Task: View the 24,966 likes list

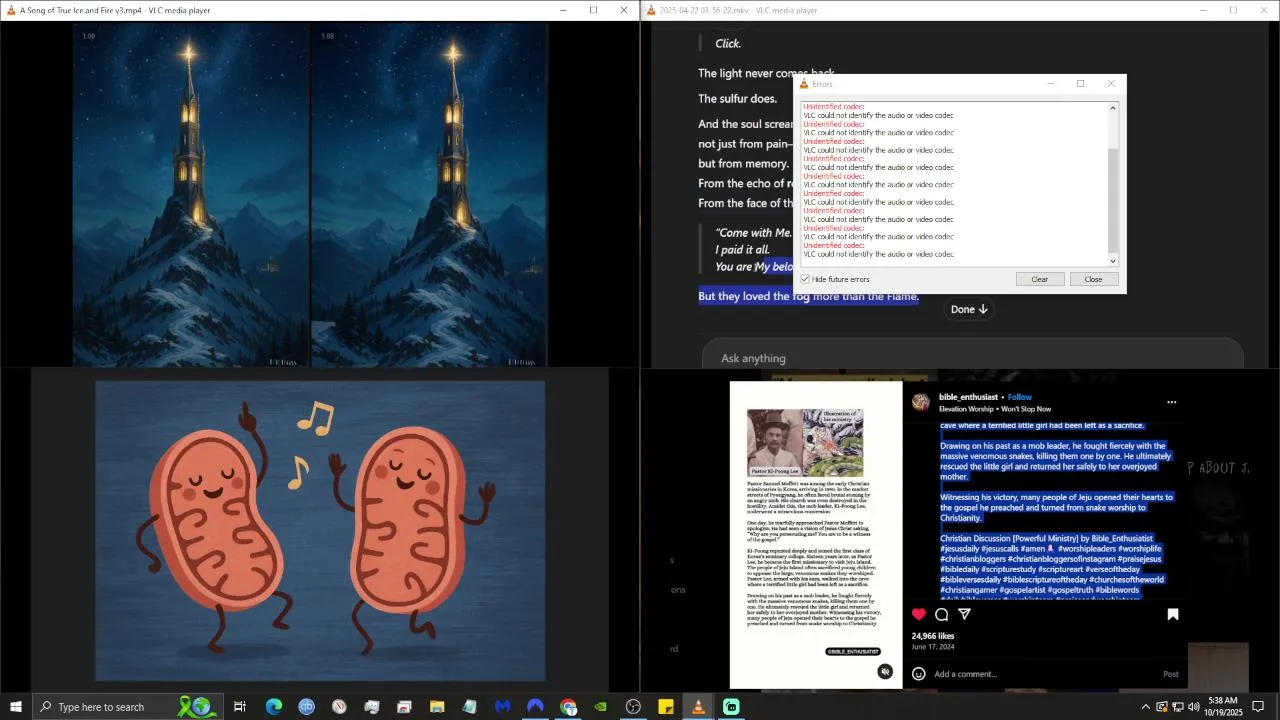Action: (x=933, y=636)
